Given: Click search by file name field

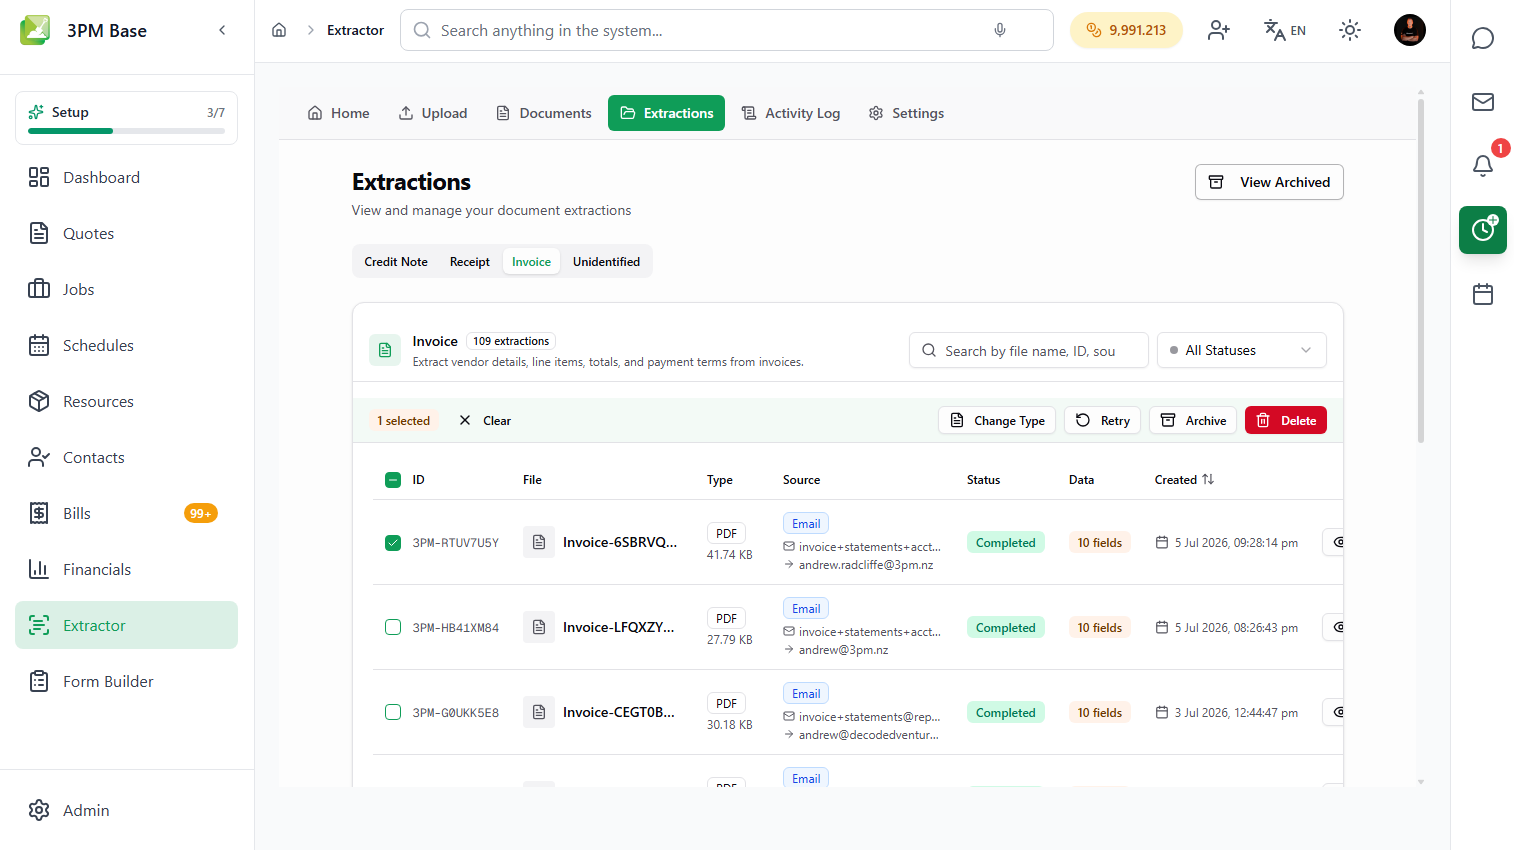Looking at the screenshot, I should coord(1029,350).
